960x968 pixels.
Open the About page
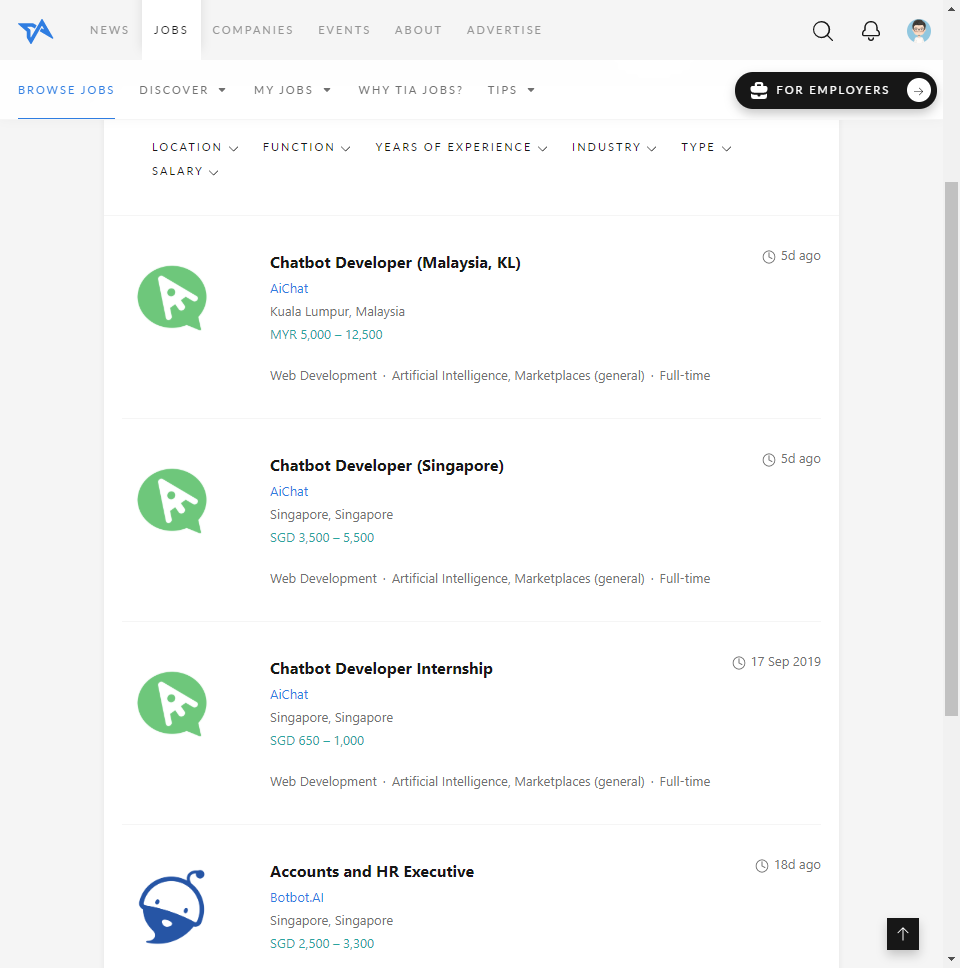click(418, 30)
